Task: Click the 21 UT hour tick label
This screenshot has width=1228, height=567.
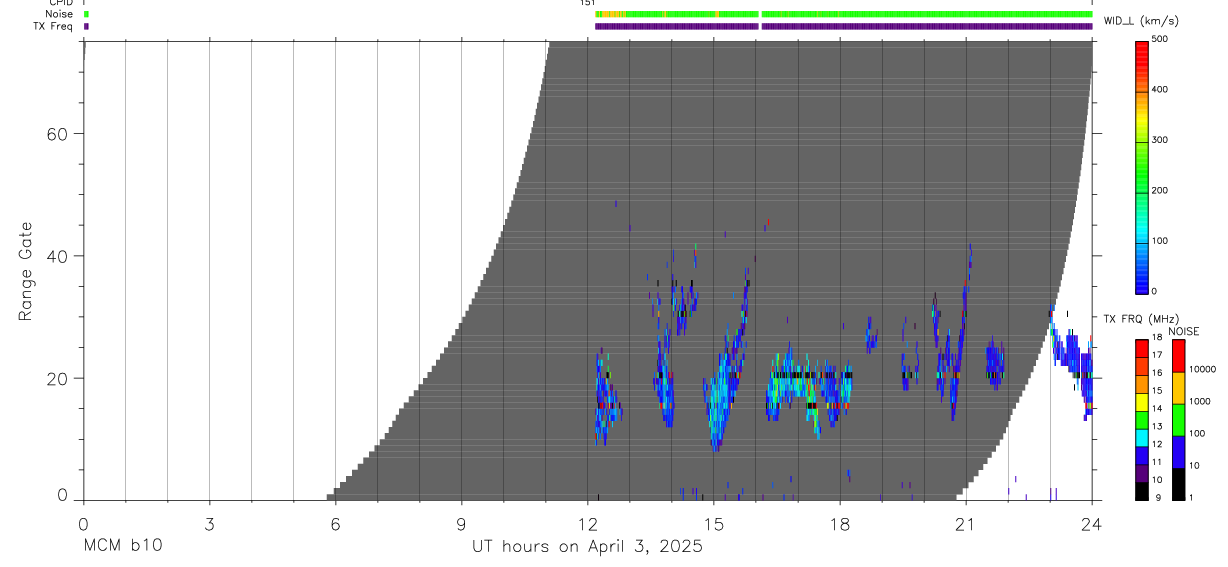Action: [965, 523]
